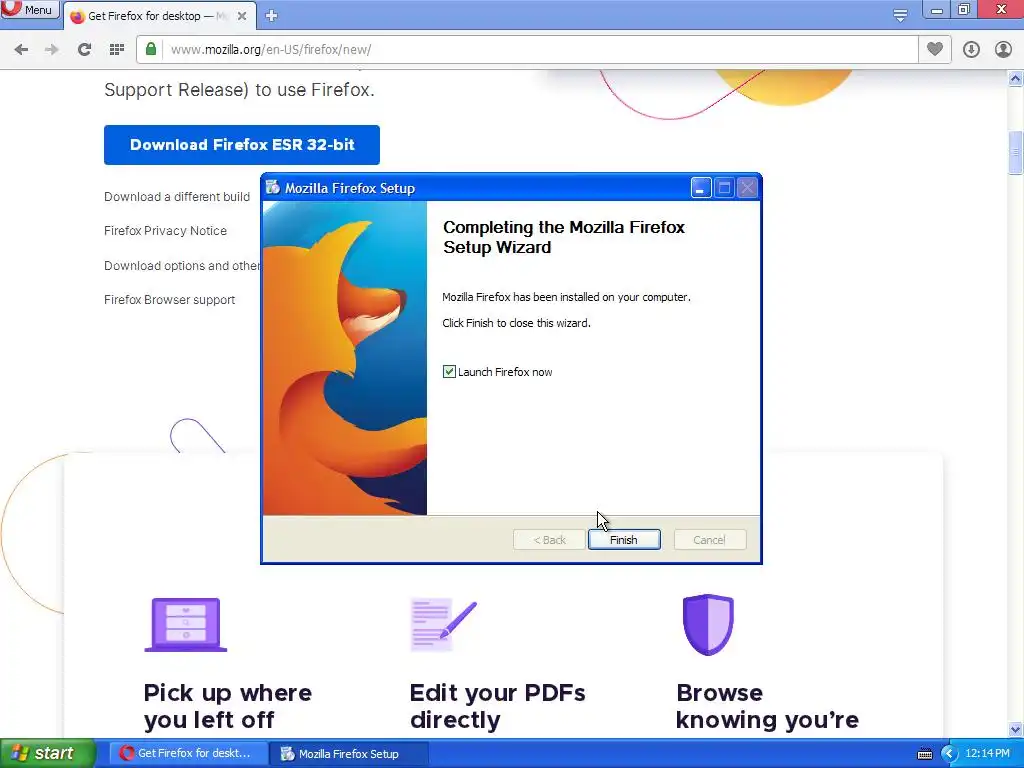
Task: Reload the current page
Action: coord(84,50)
